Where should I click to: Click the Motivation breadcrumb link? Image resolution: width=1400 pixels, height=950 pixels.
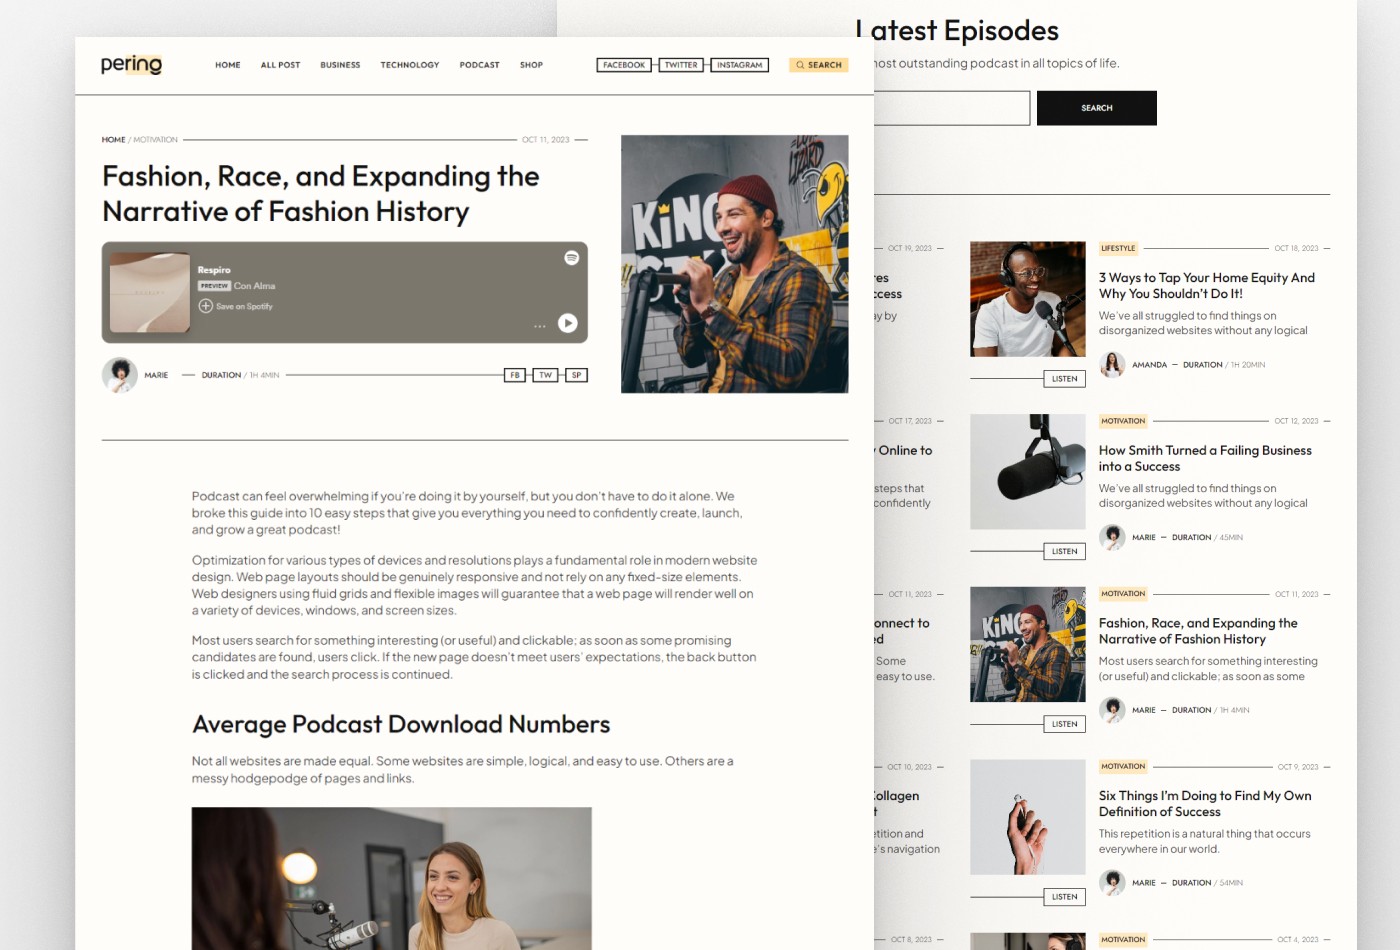click(156, 140)
